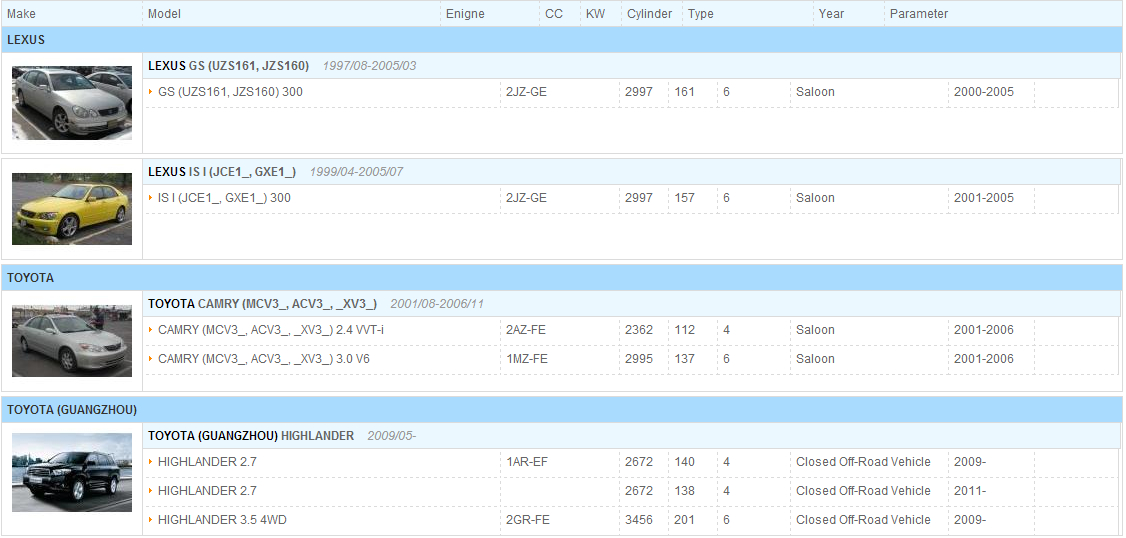
Task: Click the 2001-2005 year range
Action: click(x=984, y=198)
